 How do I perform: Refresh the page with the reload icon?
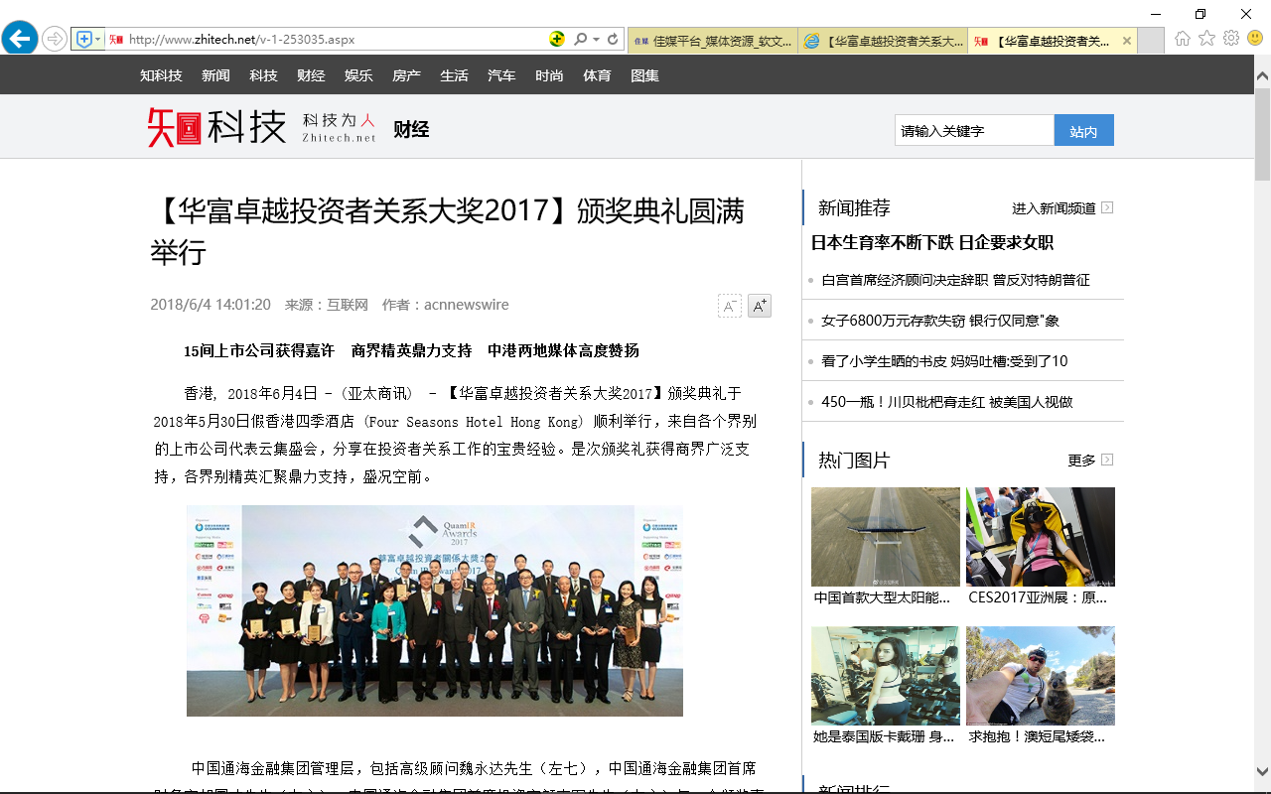pyautogui.click(x=613, y=39)
